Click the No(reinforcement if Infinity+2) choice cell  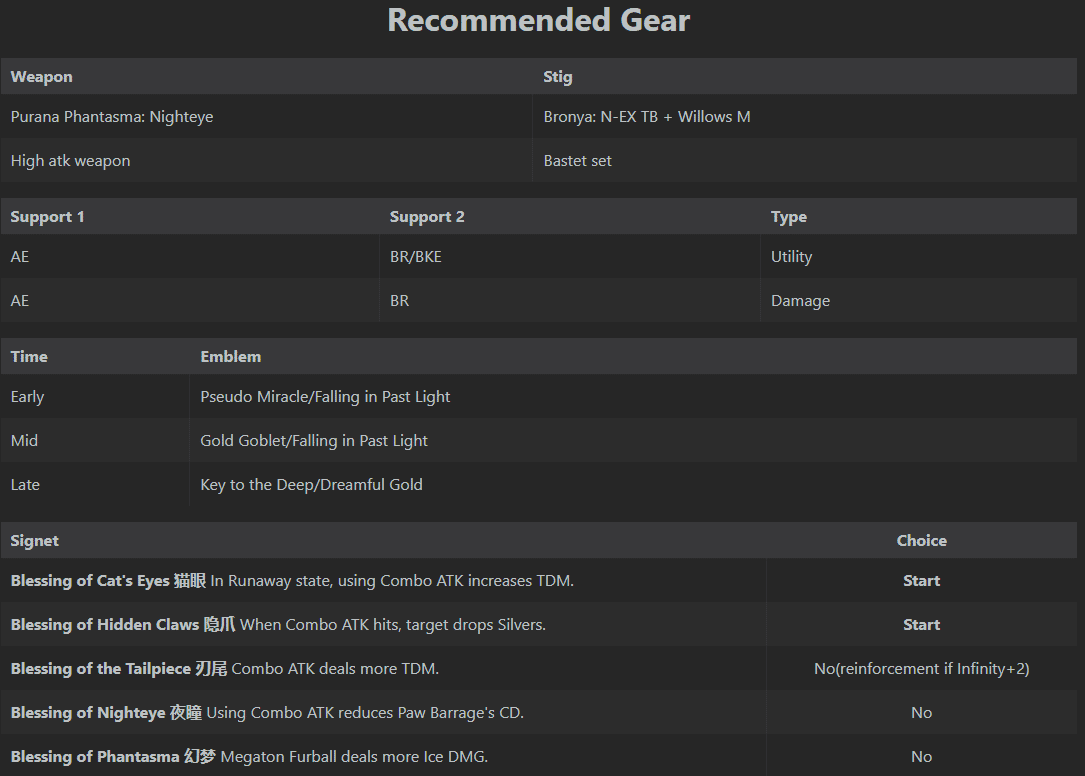921,669
